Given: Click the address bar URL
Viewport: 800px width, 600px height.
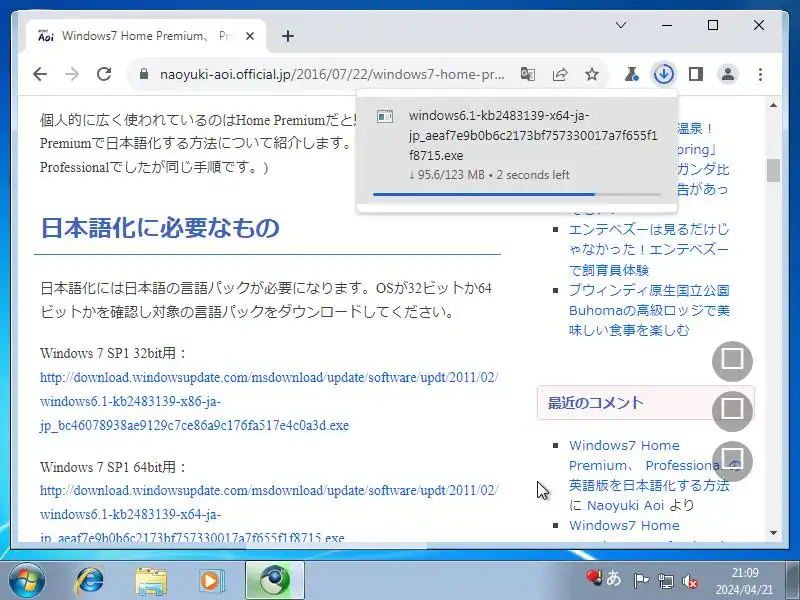Looking at the screenshot, I should click(332, 74).
